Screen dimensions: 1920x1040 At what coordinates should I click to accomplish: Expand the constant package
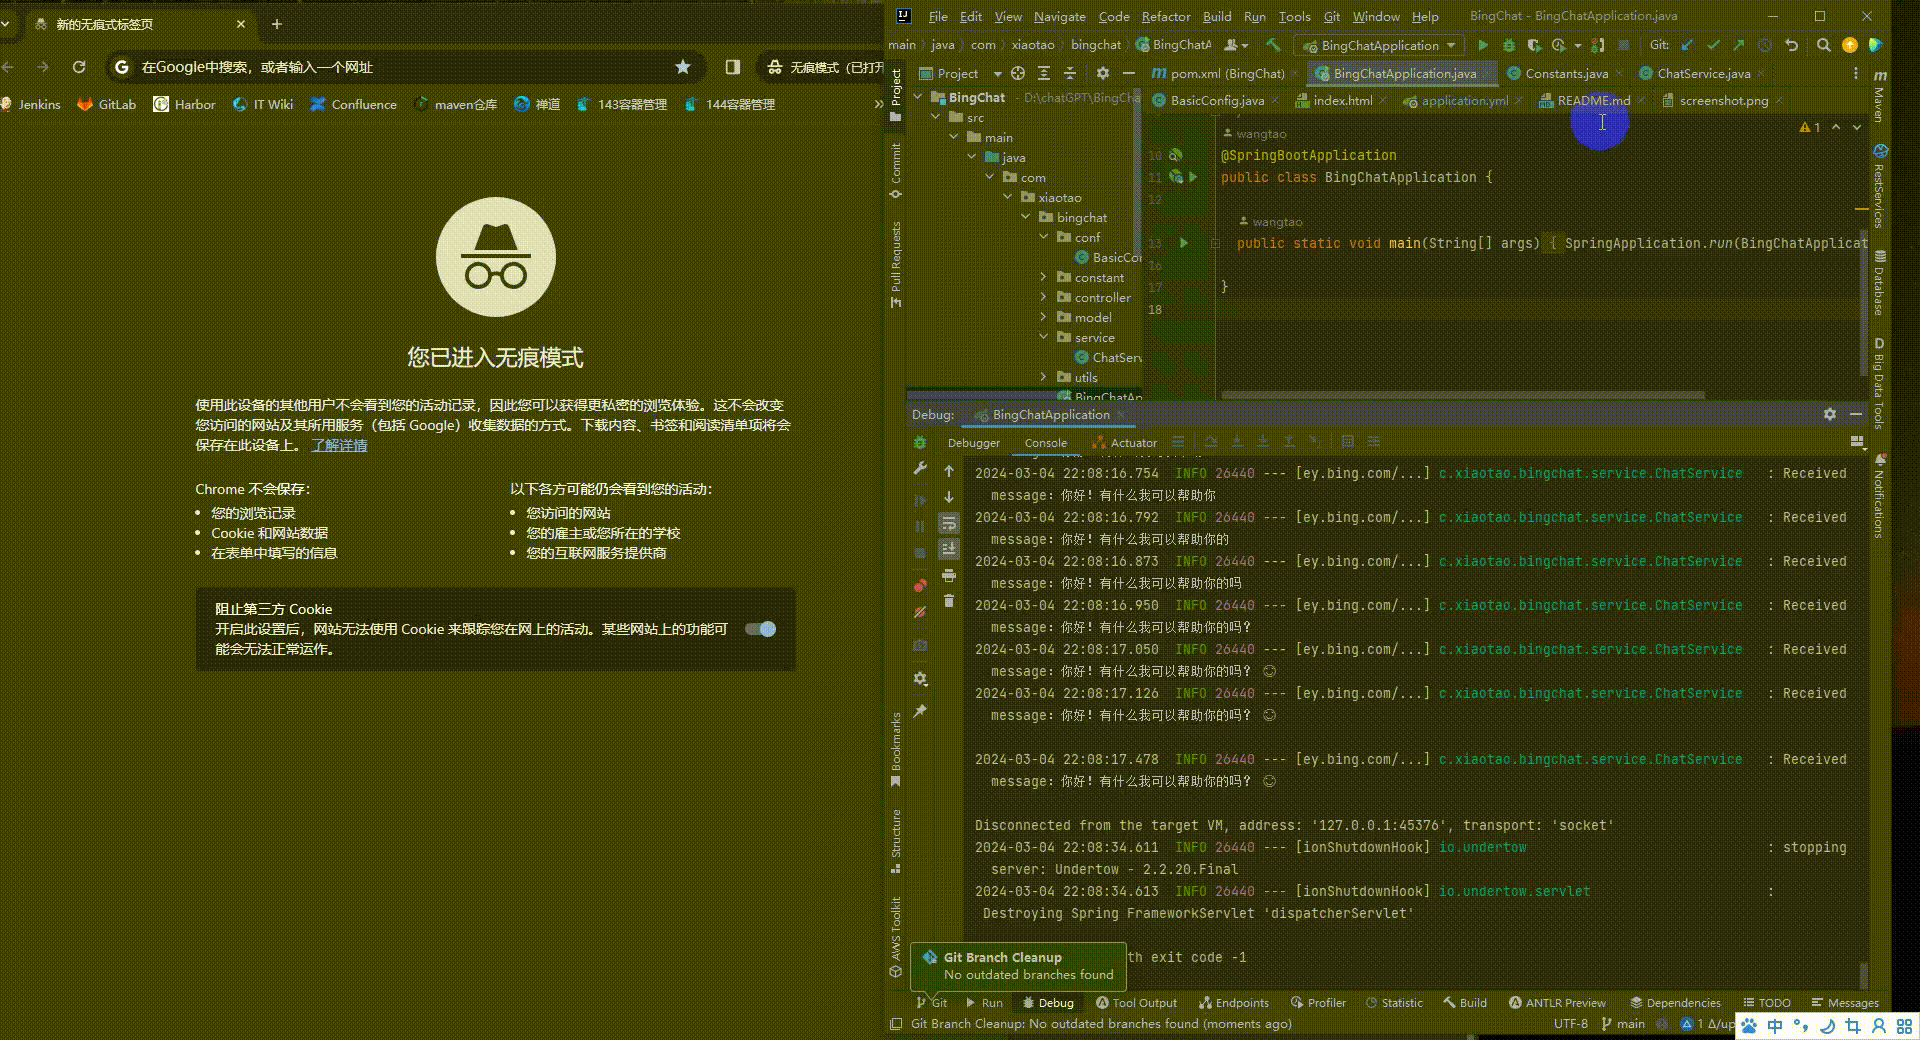pos(1044,277)
